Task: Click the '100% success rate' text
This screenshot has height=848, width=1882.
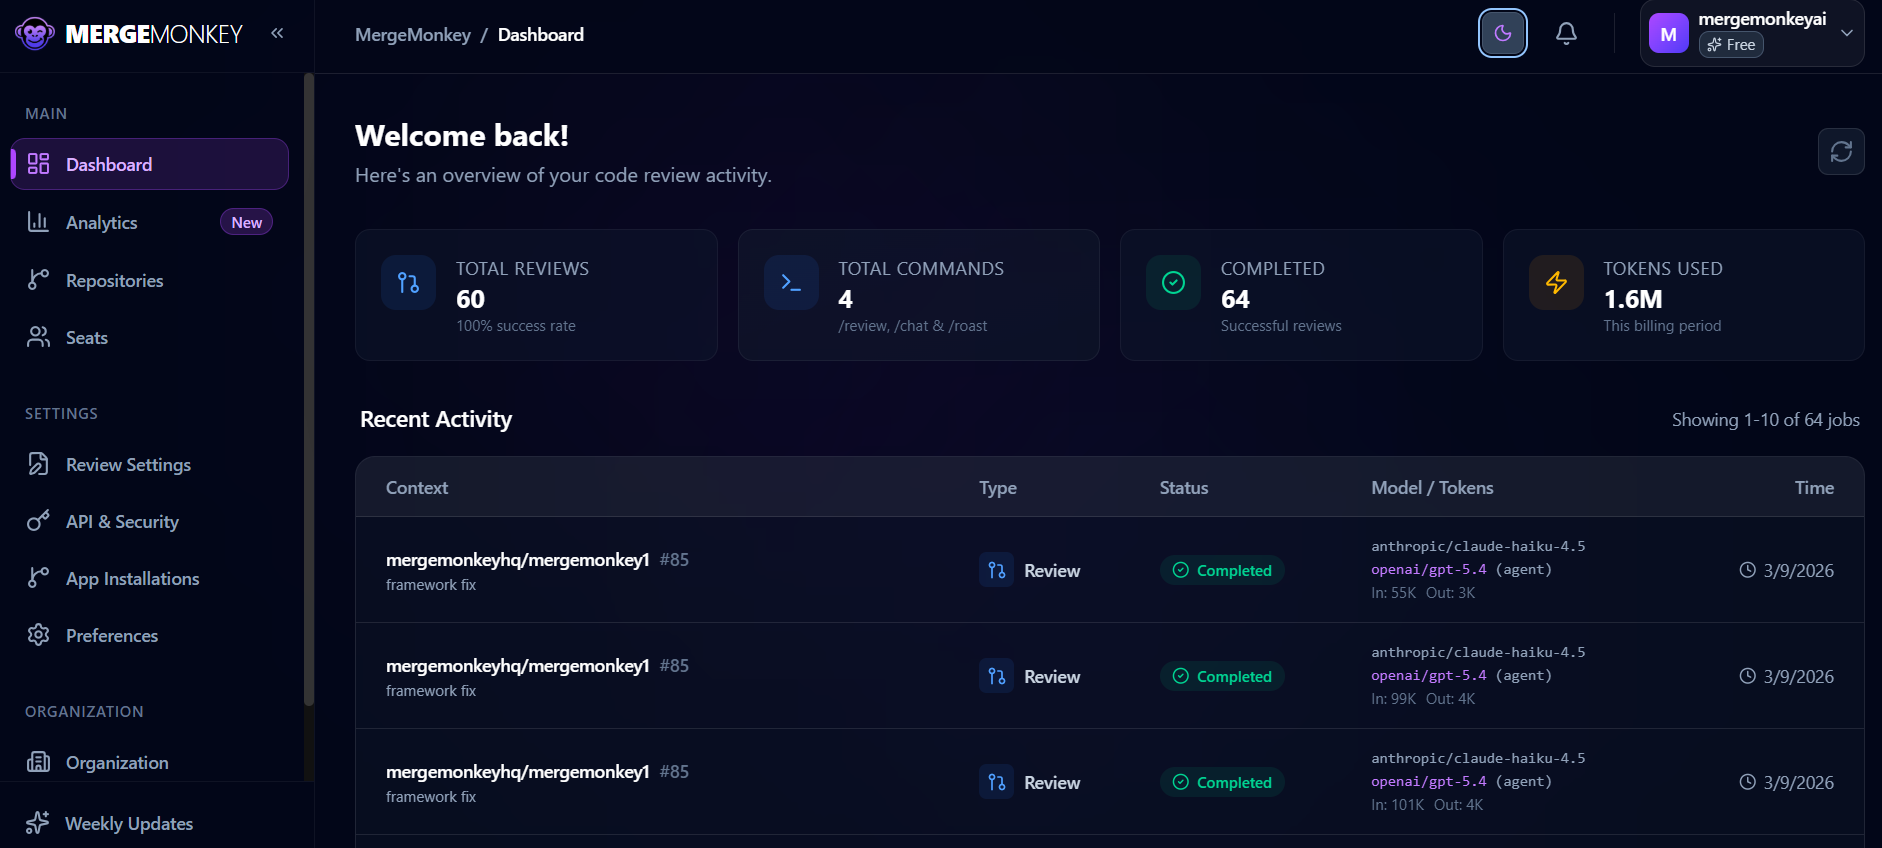Action: (516, 326)
